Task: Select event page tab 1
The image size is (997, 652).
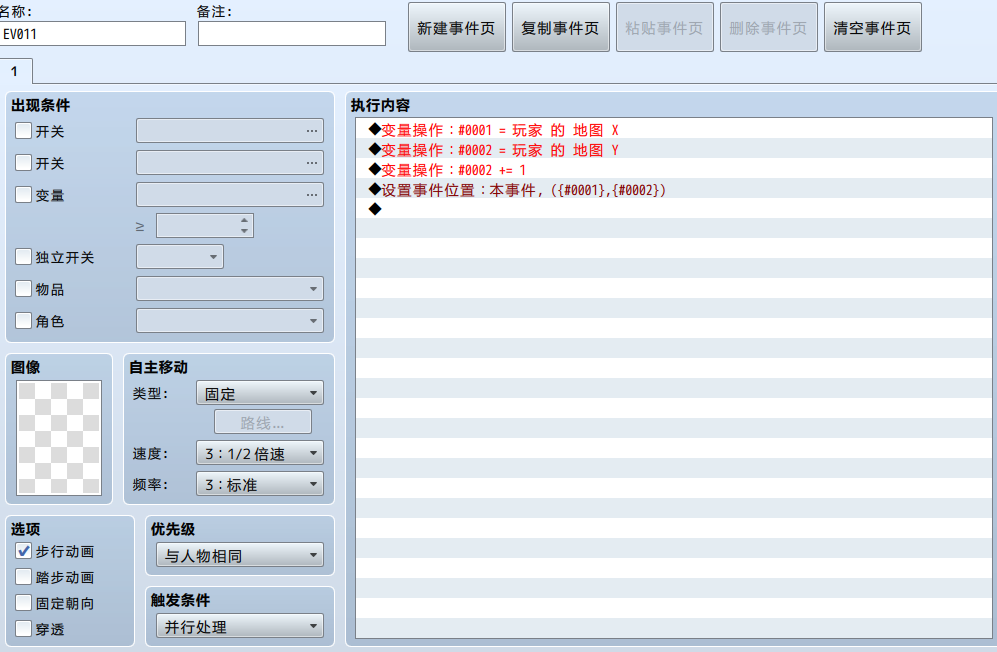Action: 15,71
